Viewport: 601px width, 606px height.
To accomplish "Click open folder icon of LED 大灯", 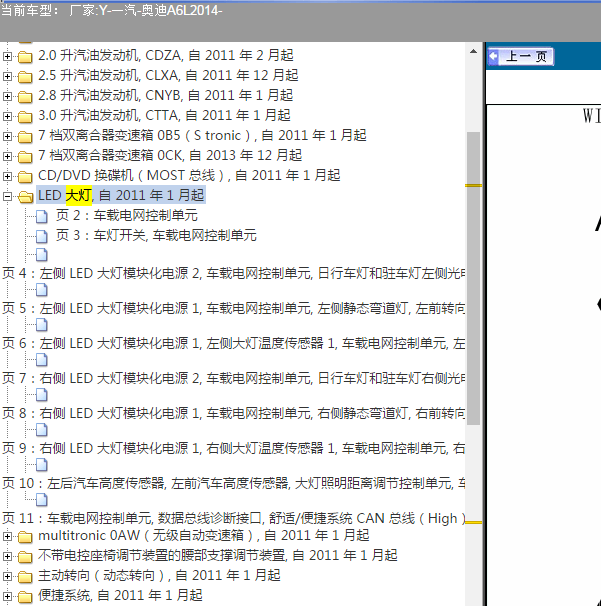I will [x=26, y=197].
